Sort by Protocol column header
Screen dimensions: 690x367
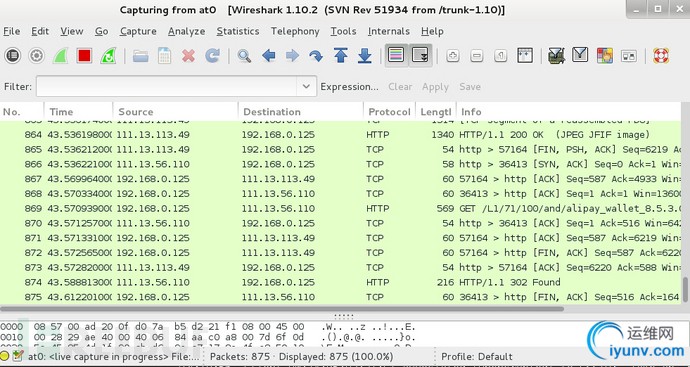(x=389, y=112)
